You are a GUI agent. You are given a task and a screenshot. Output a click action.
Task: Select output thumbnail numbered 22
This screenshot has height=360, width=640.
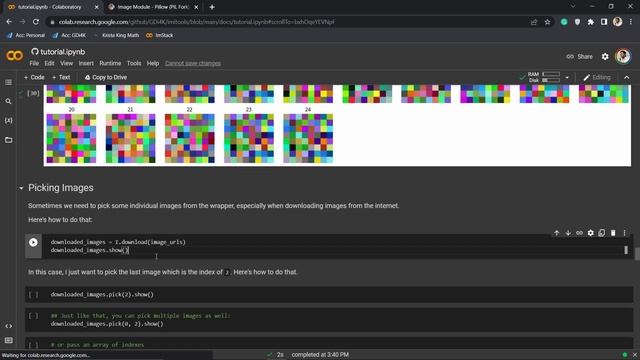pyautogui.click(x=190, y=138)
